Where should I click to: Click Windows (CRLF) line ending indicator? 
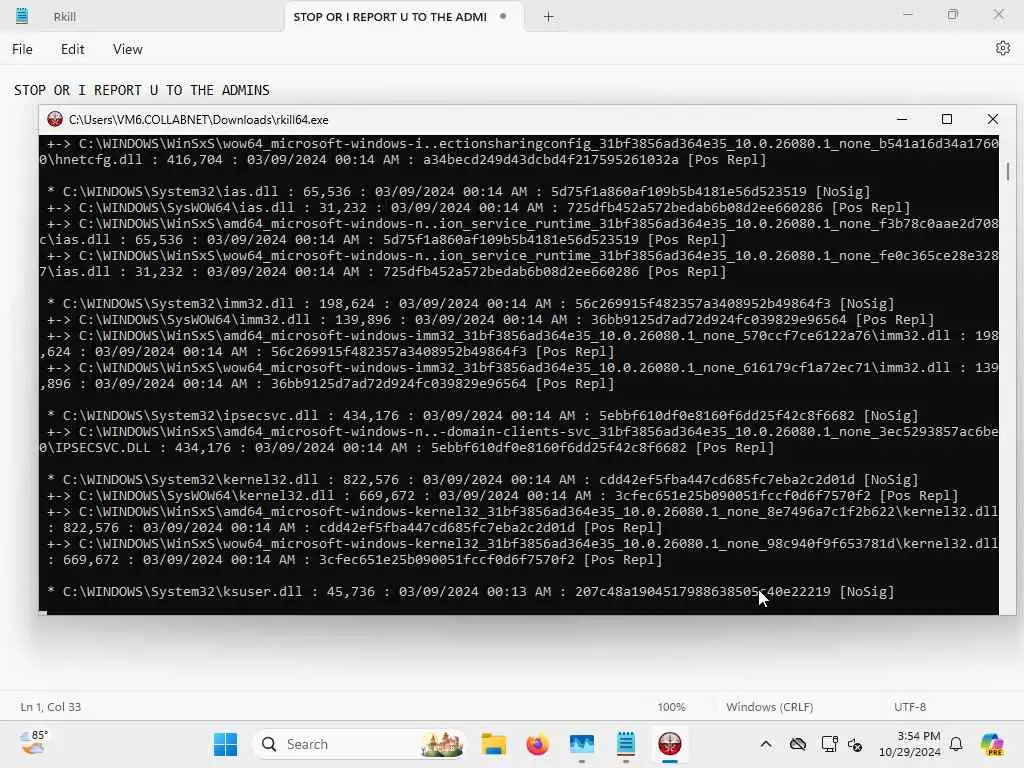pos(769,707)
